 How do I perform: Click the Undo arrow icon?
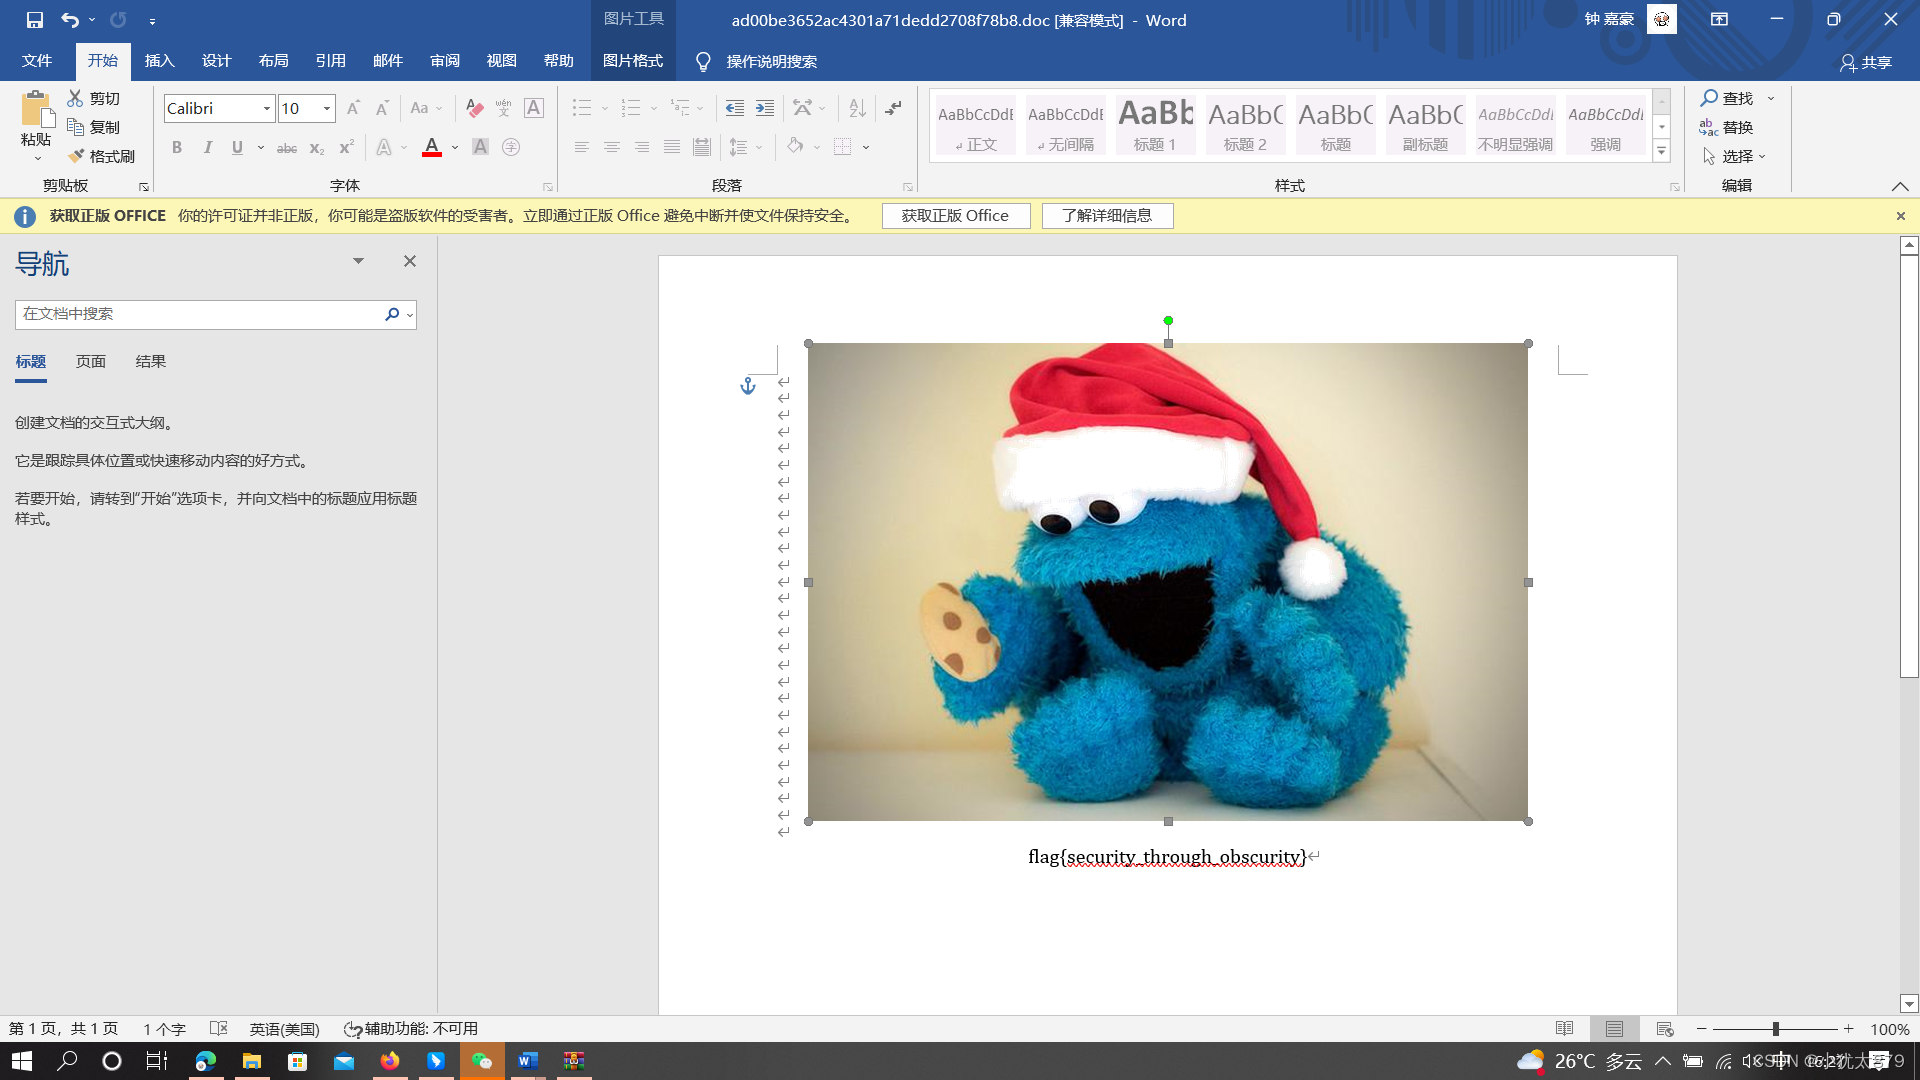pos(69,20)
